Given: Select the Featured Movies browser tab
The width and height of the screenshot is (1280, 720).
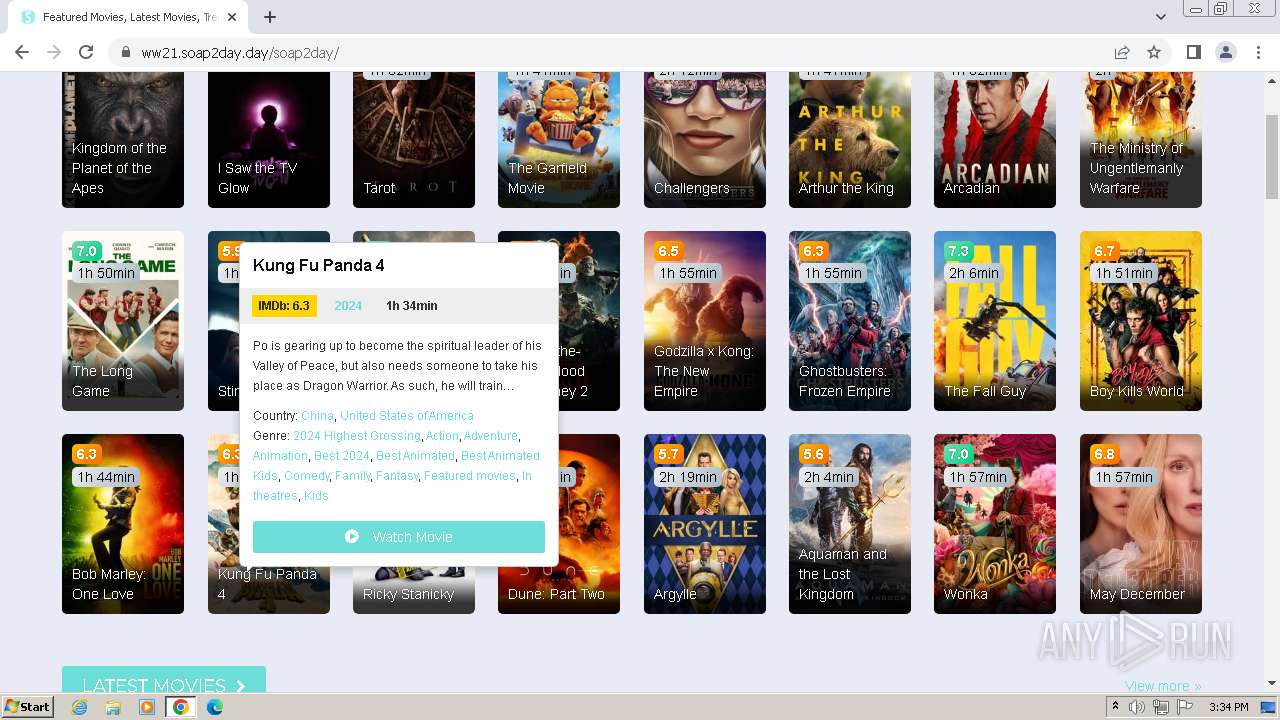Looking at the screenshot, I should click(130, 17).
